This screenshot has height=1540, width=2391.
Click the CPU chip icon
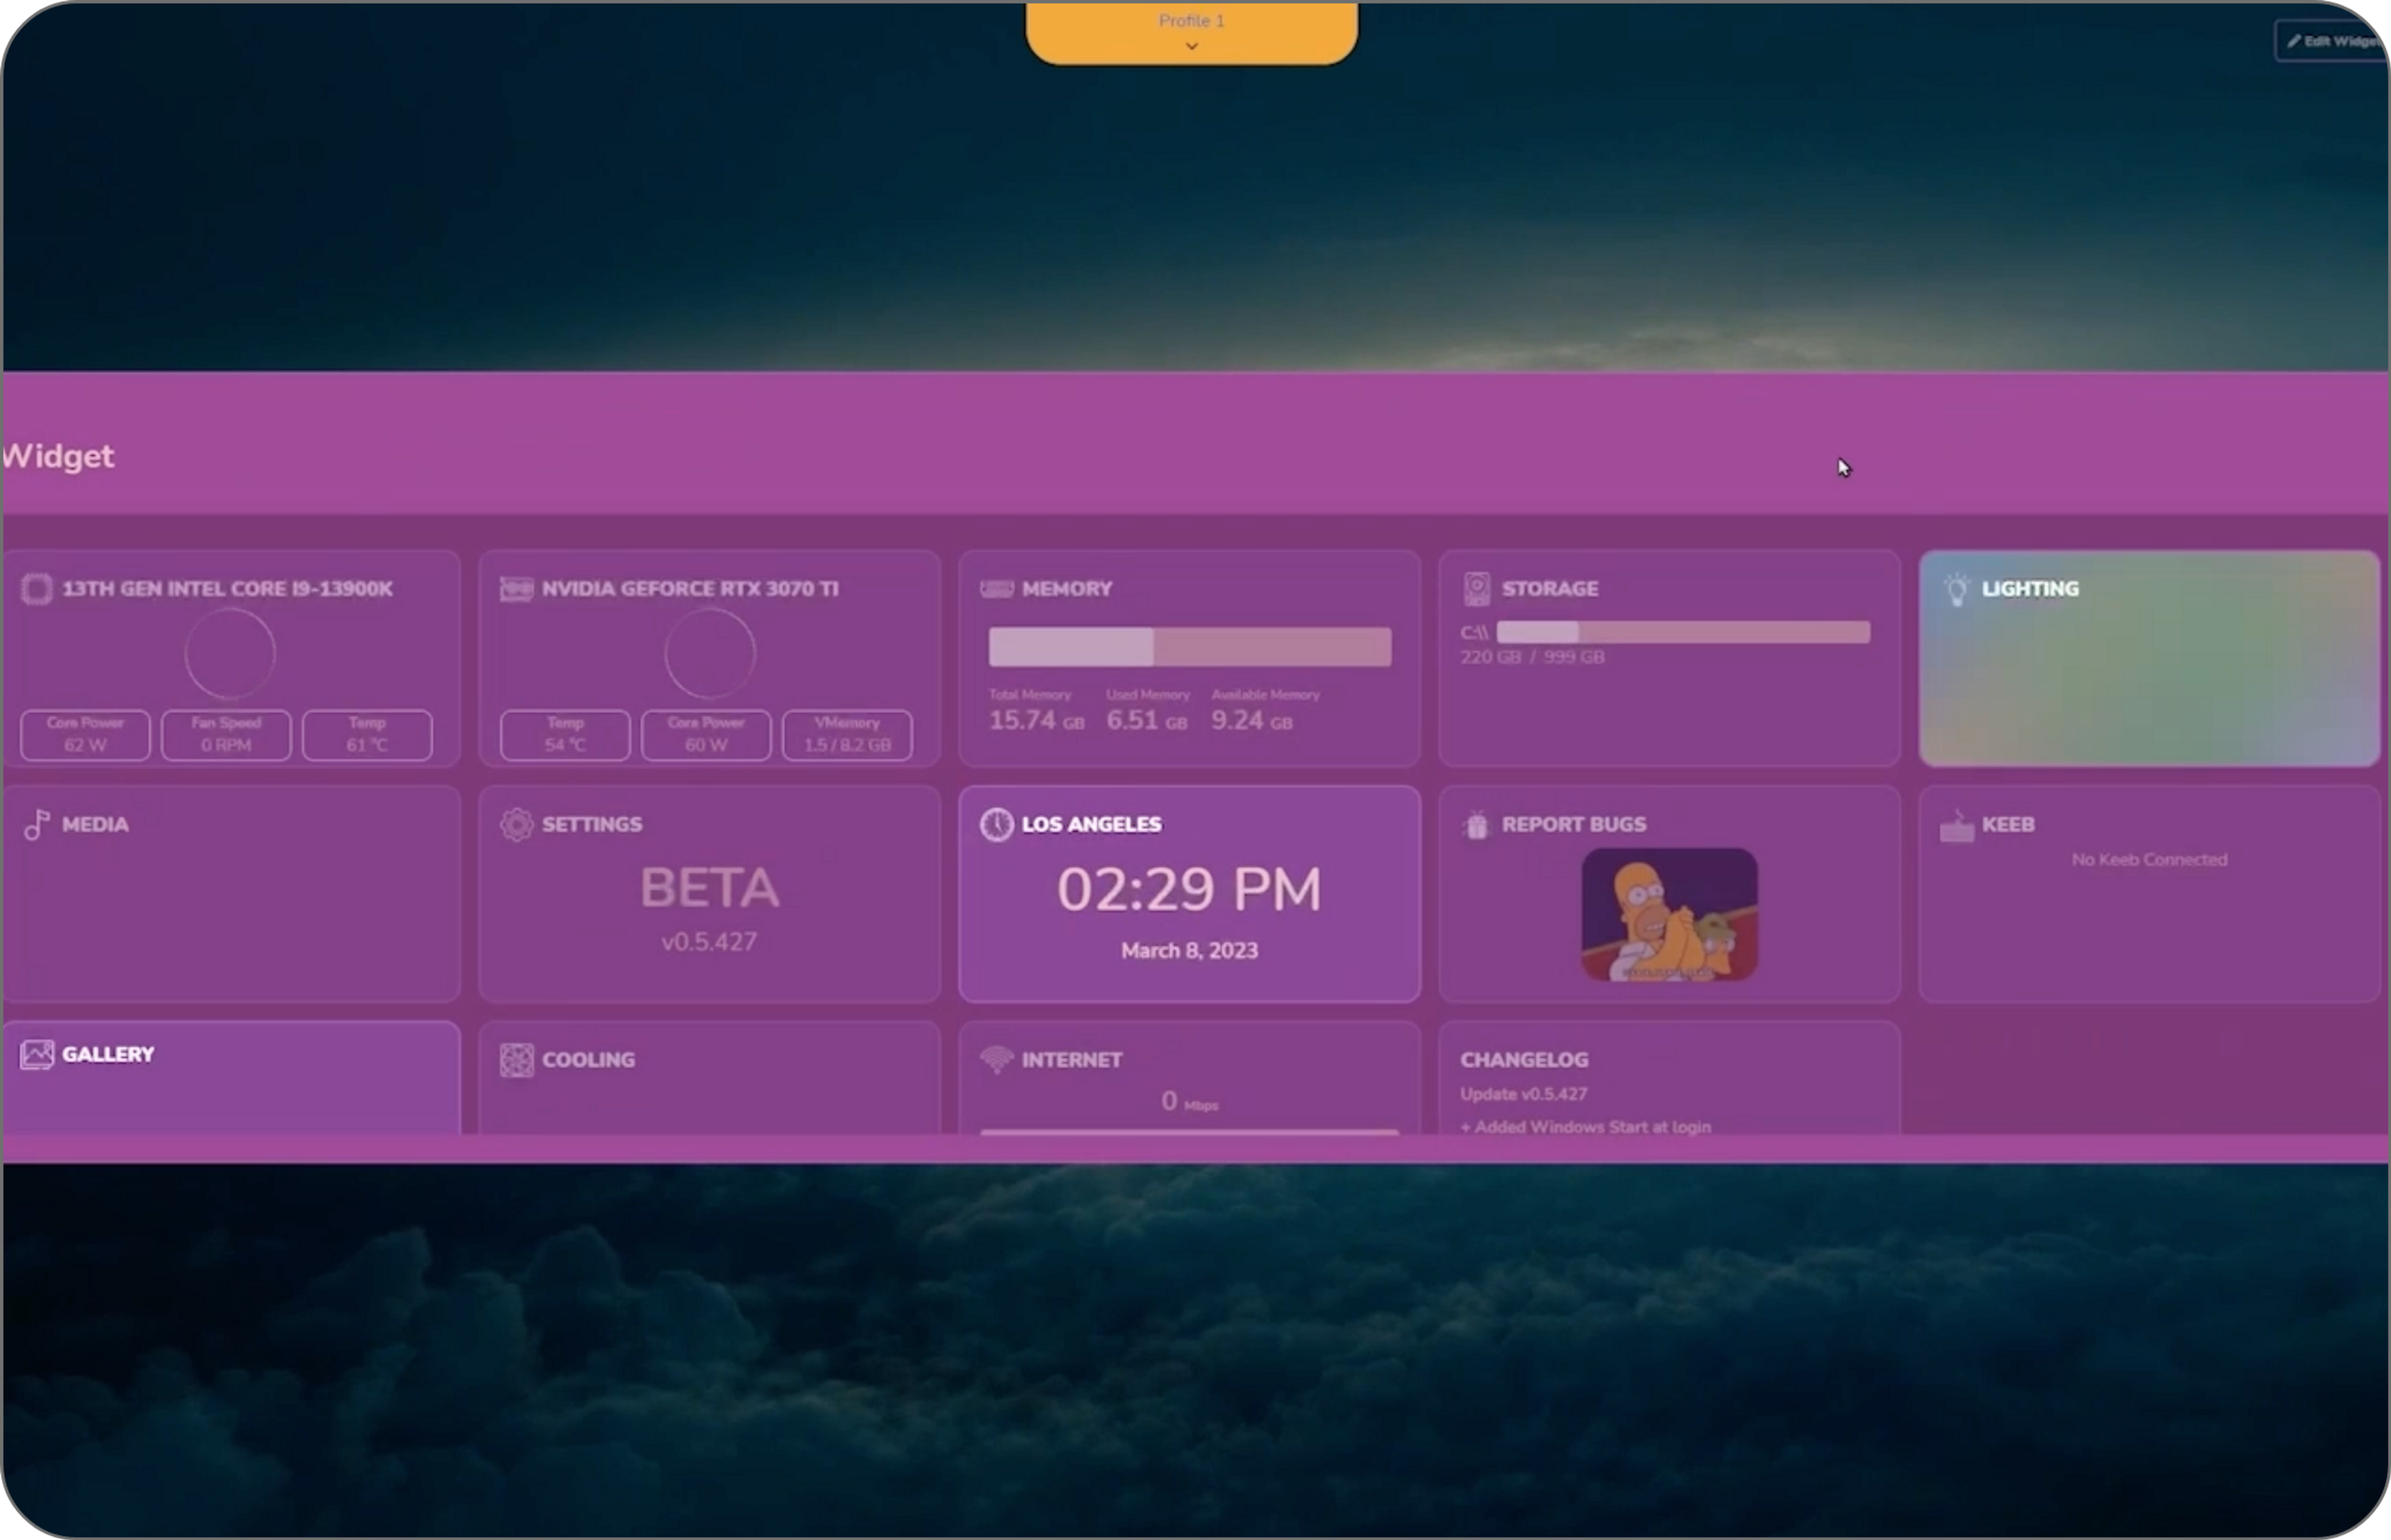coord(37,588)
